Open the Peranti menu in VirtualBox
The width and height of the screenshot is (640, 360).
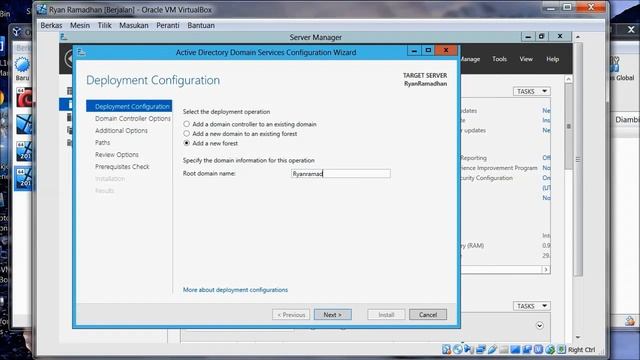click(x=168, y=25)
